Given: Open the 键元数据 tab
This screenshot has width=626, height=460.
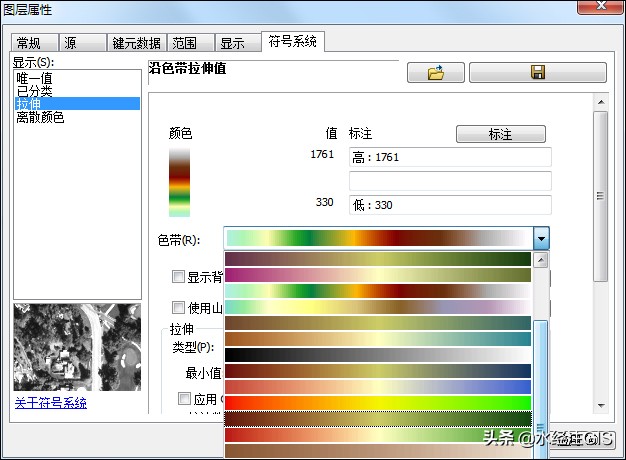Looking at the screenshot, I should (x=135, y=44).
